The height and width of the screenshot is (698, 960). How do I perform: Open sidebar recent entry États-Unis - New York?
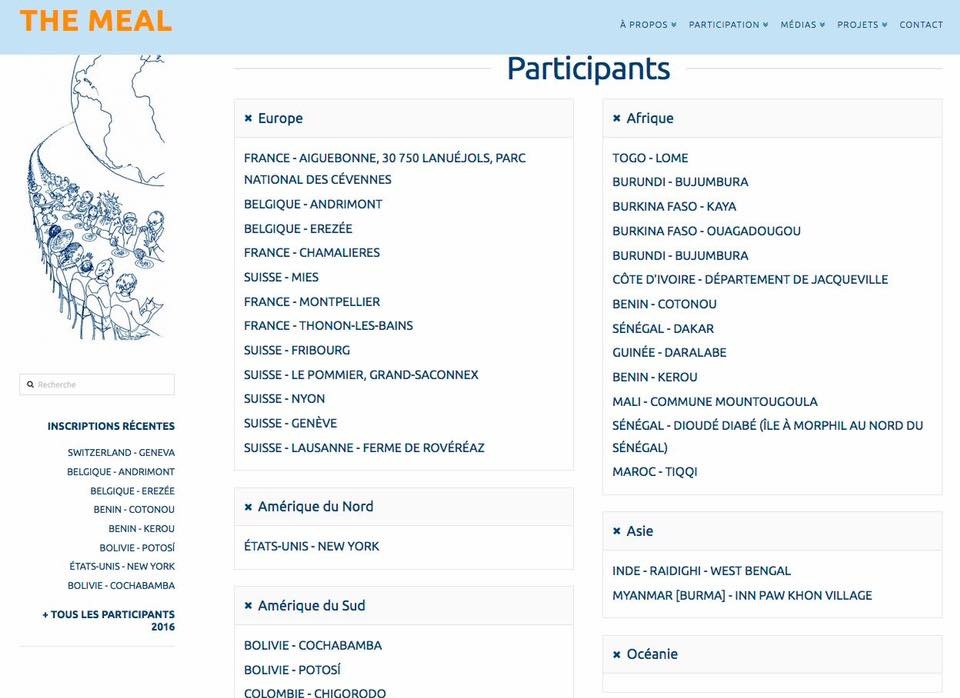pyautogui.click(x=122, y=566)
